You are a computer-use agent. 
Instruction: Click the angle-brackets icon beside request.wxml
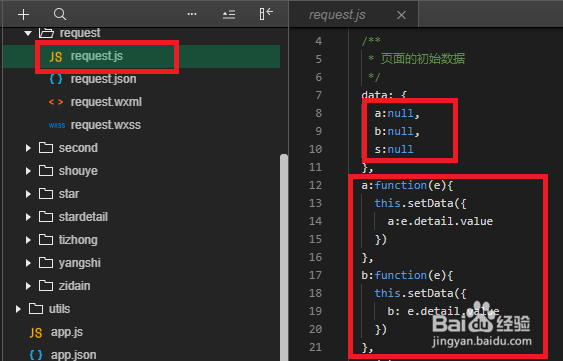point(56,102)
